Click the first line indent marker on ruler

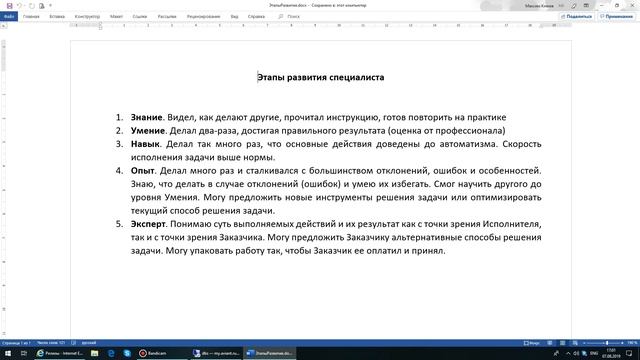tap(100, 24)
